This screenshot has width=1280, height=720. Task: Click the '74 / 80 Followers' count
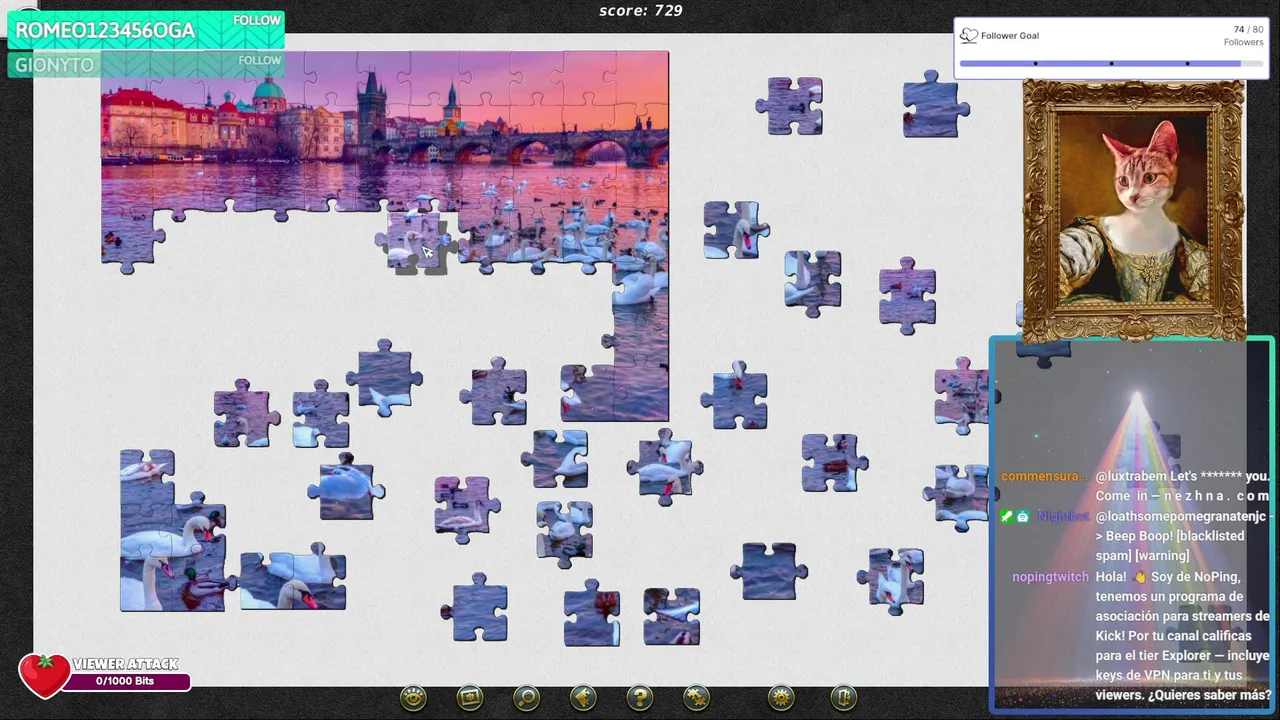tap(1243, 36)
